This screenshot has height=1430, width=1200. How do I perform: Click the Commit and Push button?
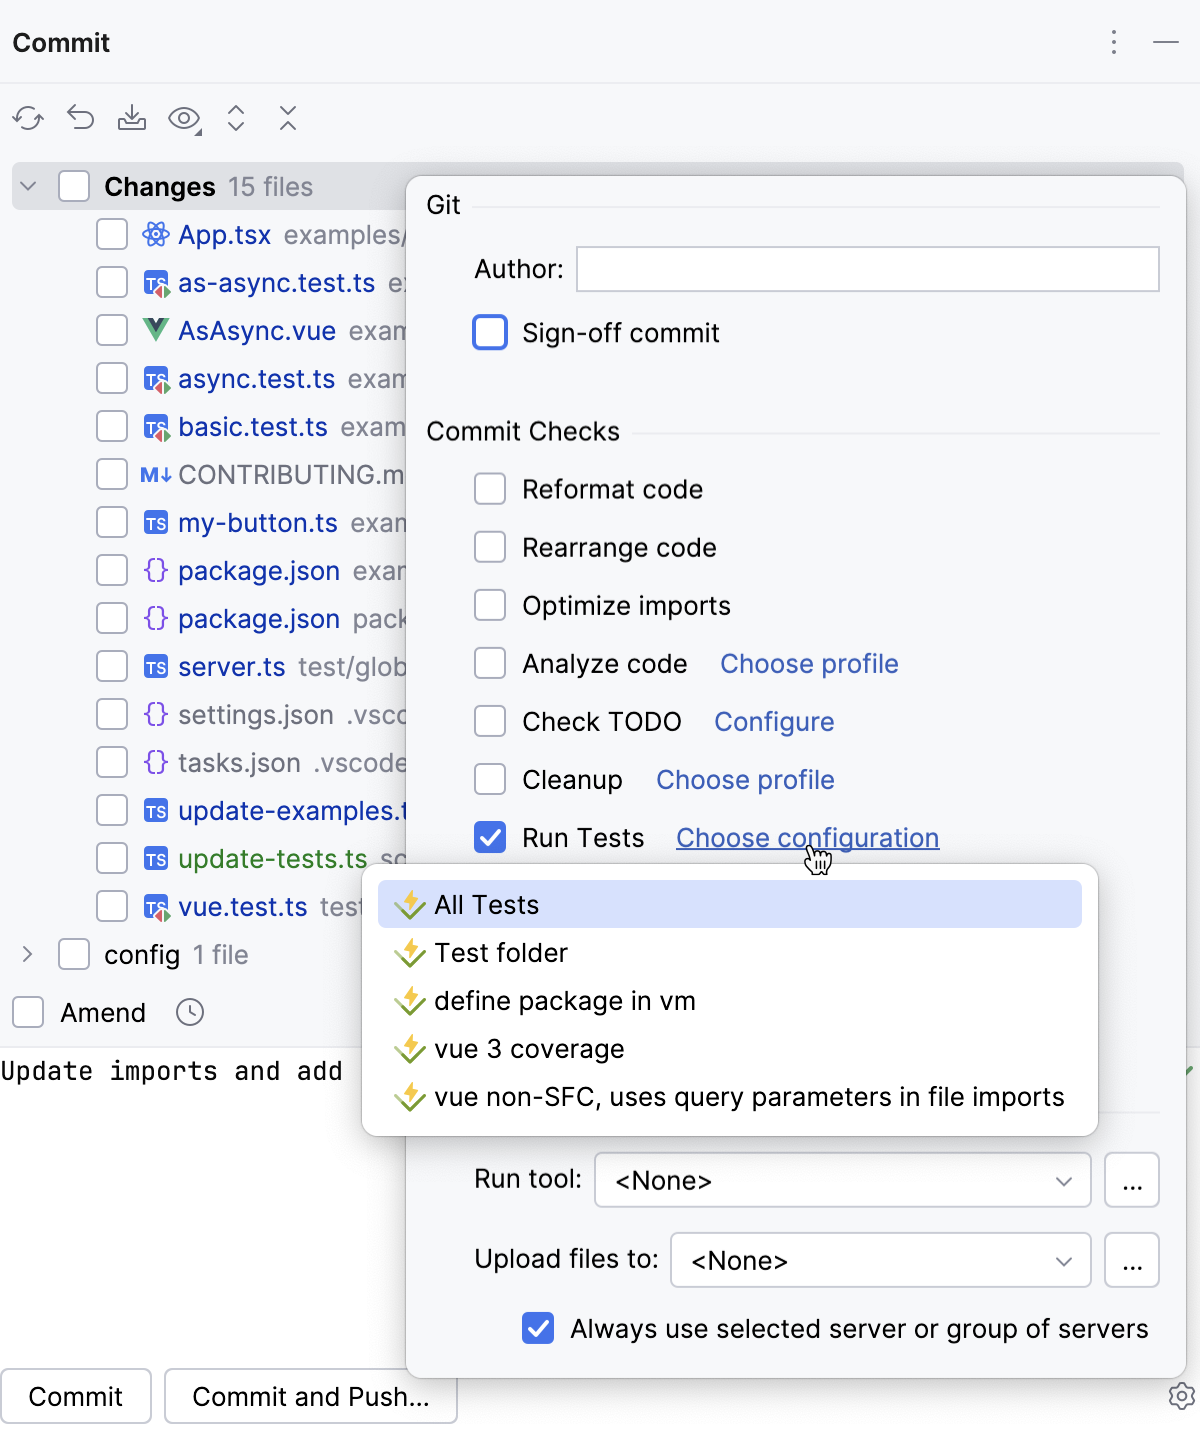(310, 1396)
